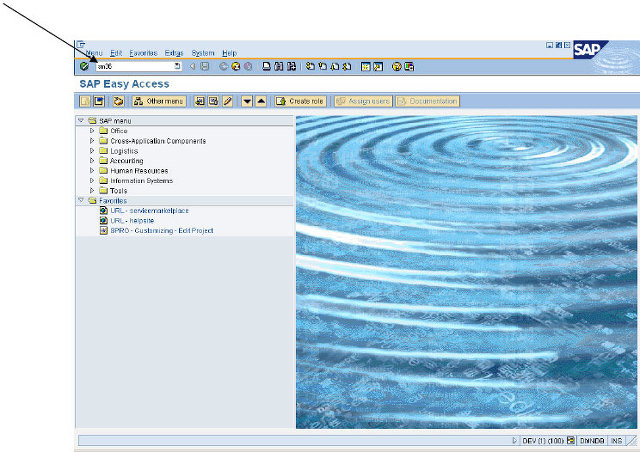Click the green Enter checkmark icon
Viewport: 640px width, 452px height.
pos(84,66)
